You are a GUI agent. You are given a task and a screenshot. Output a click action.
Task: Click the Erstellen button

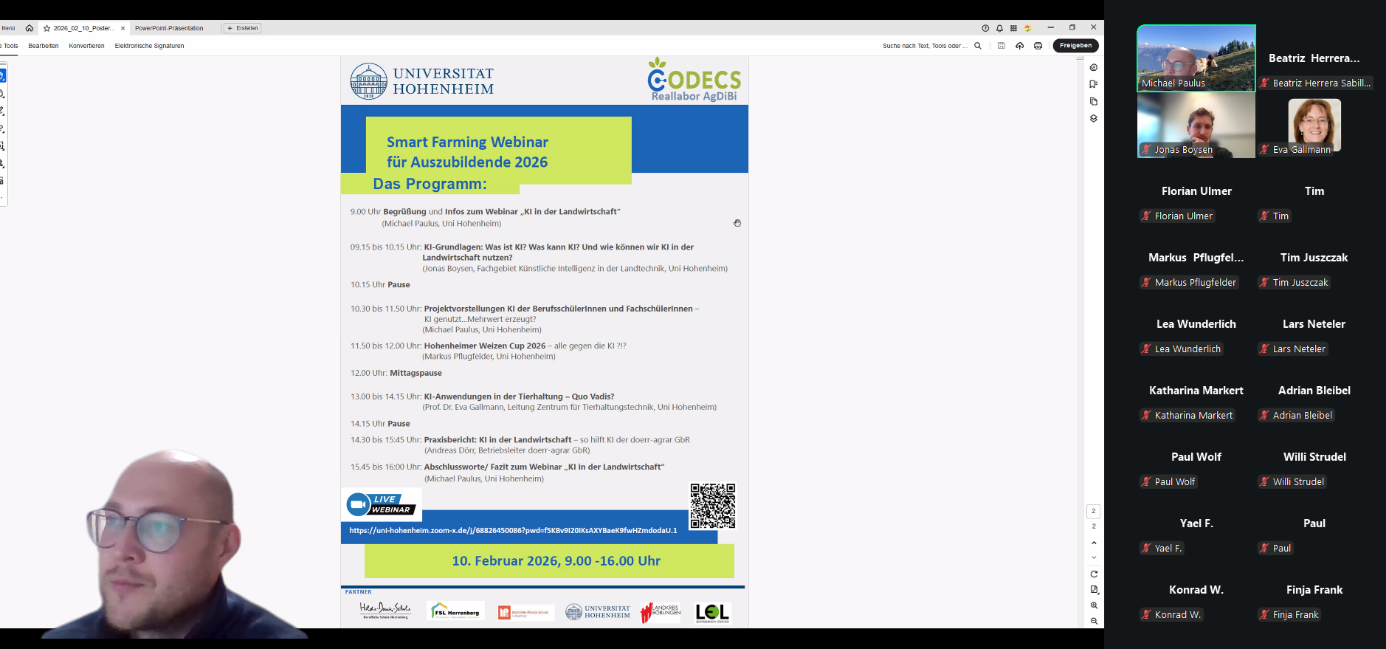pos(242,28)
